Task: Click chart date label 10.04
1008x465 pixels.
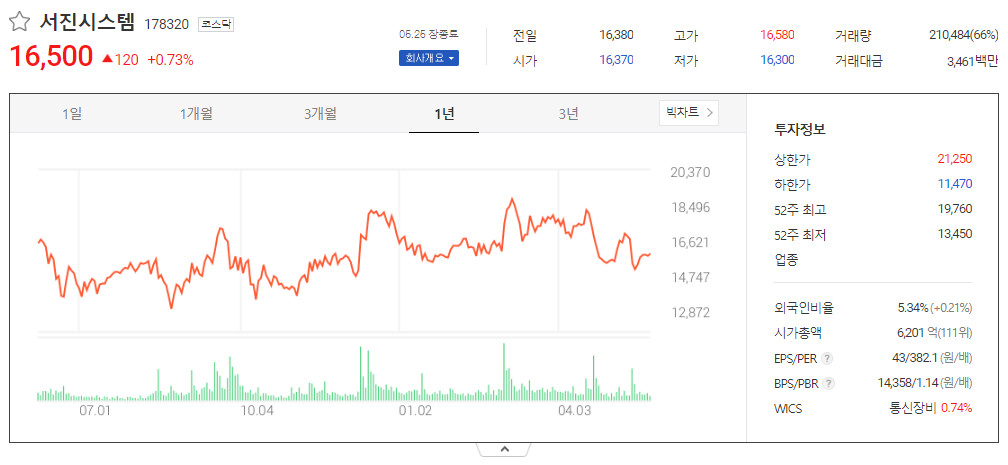Action: pos(256,410)
